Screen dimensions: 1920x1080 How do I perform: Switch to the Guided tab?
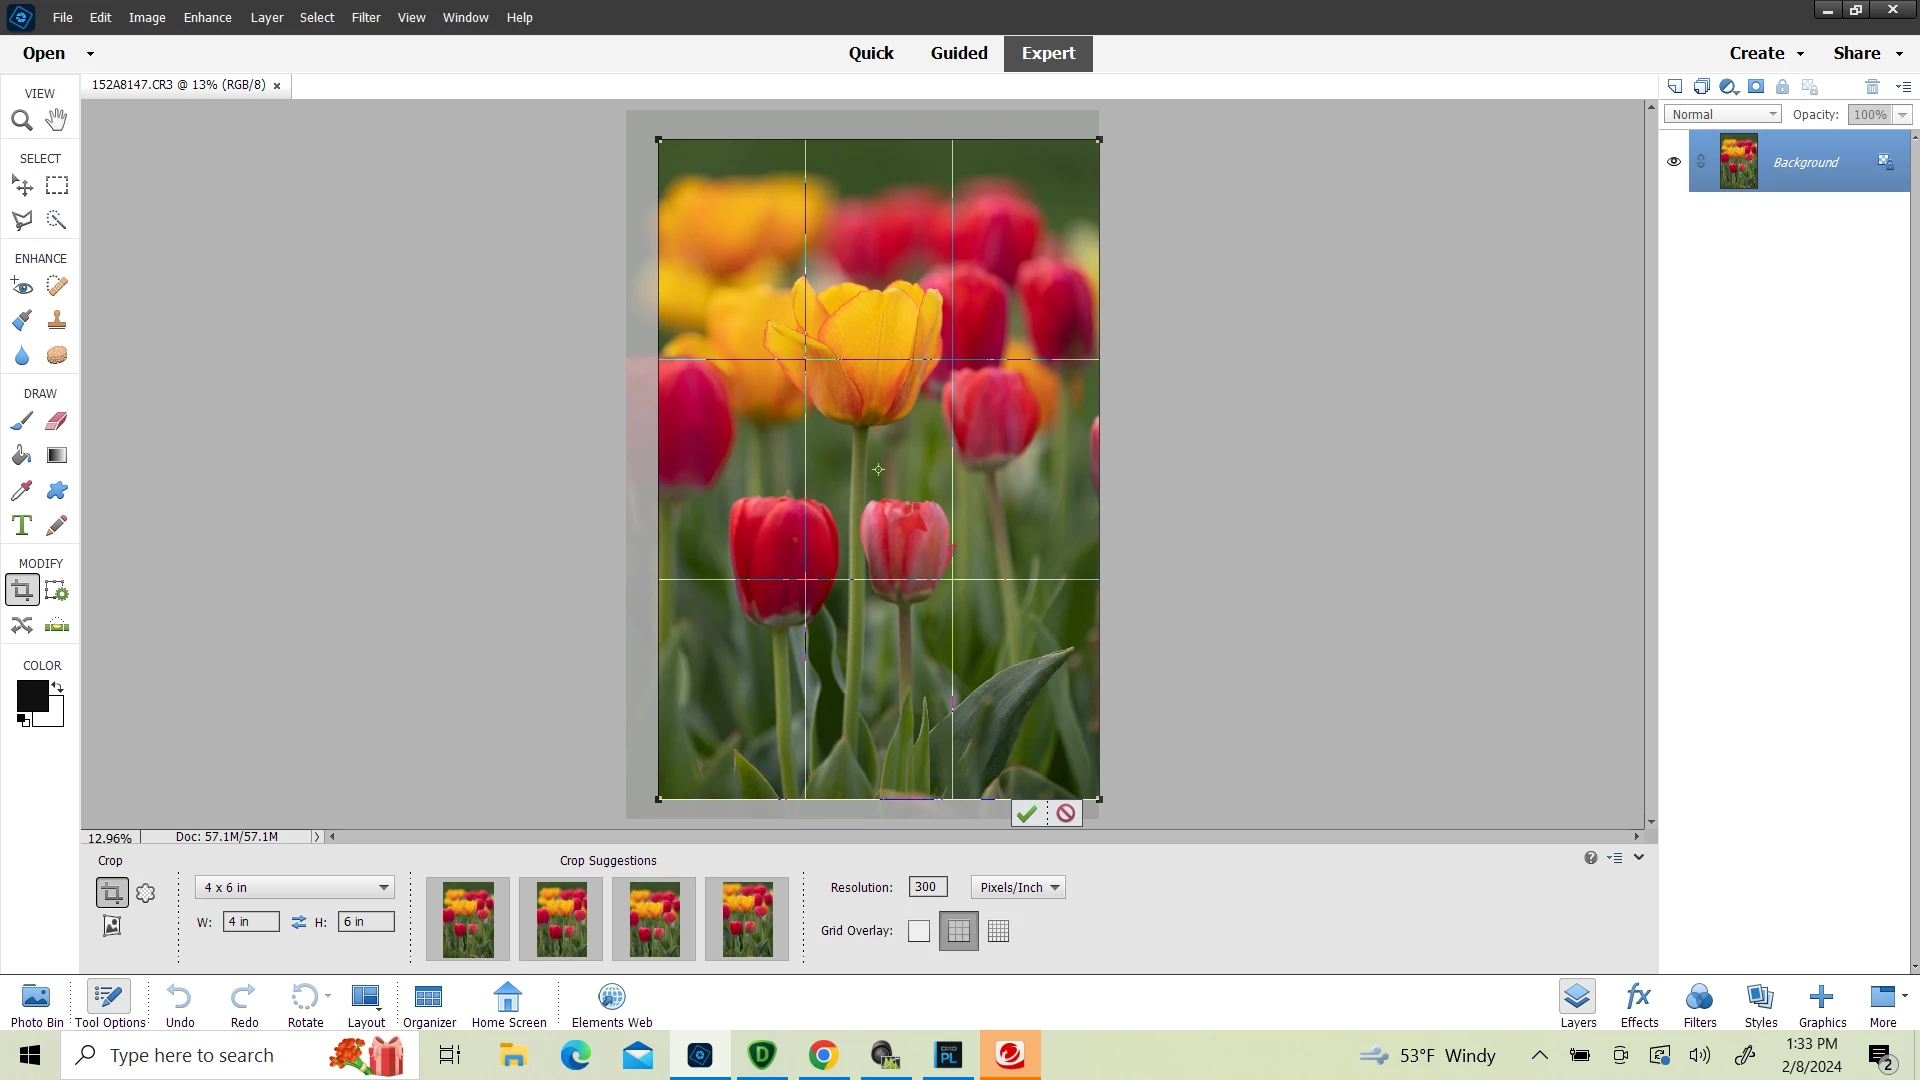point(958,53)
